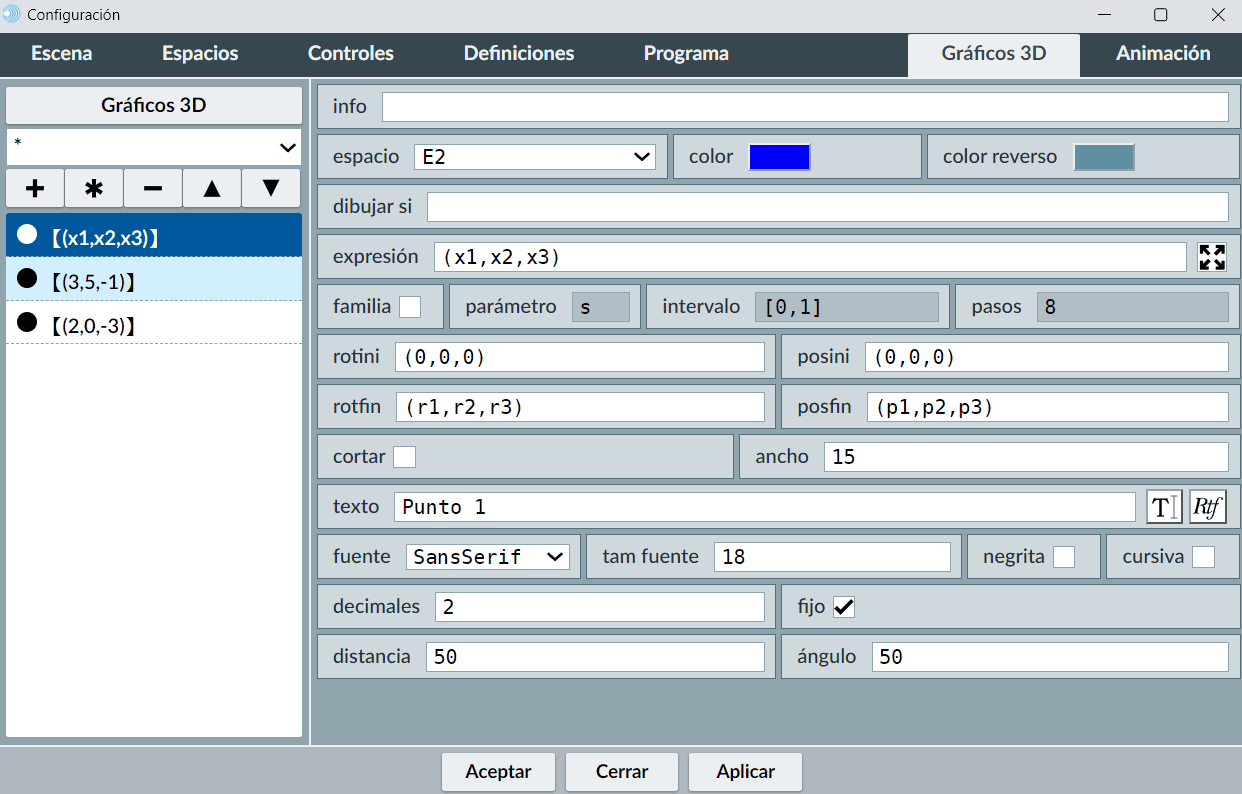This screenshot has height=794, width=1242.
Task: Click the asterisk duplicate graphic icon
Action: tap(94, 188)
